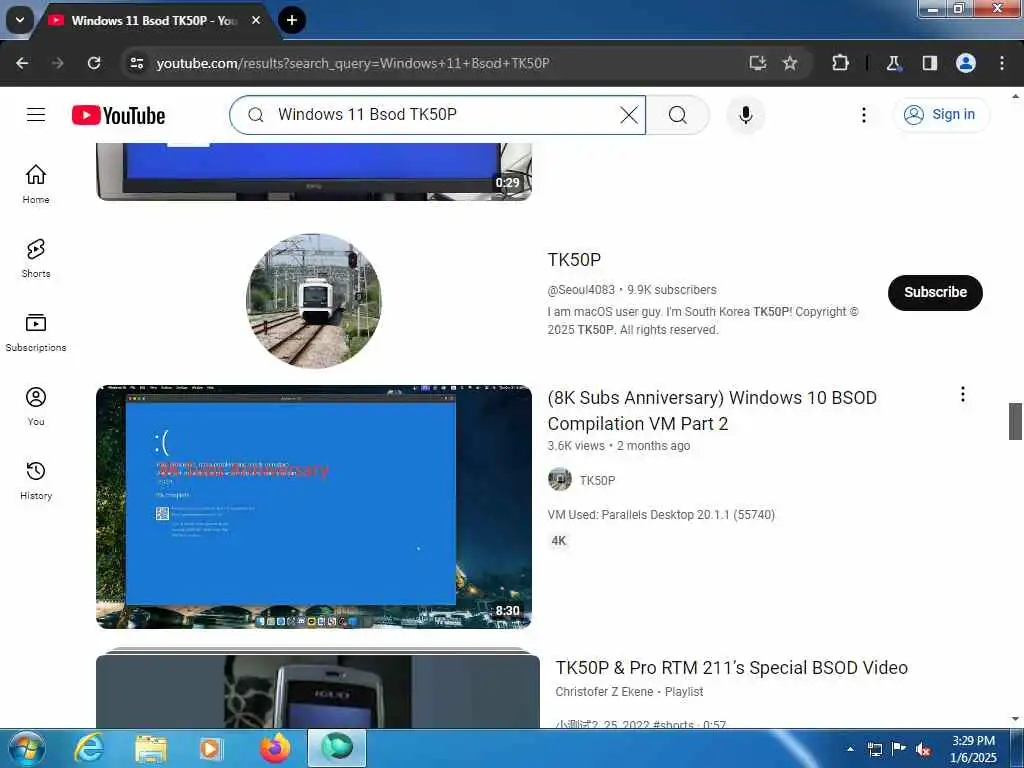The width and height of the screenshot is (1024, 768).
Task: Bookmark this page with the star icon
Action: (790, 63)
